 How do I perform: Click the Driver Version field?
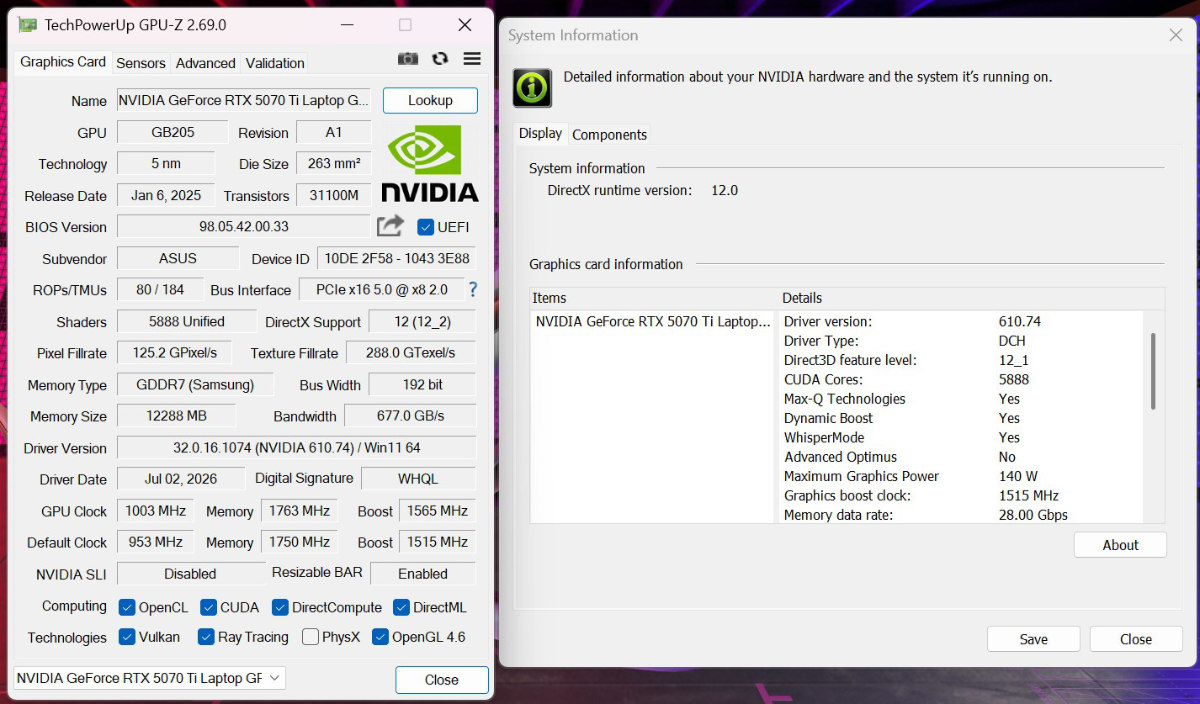[296, 448]
